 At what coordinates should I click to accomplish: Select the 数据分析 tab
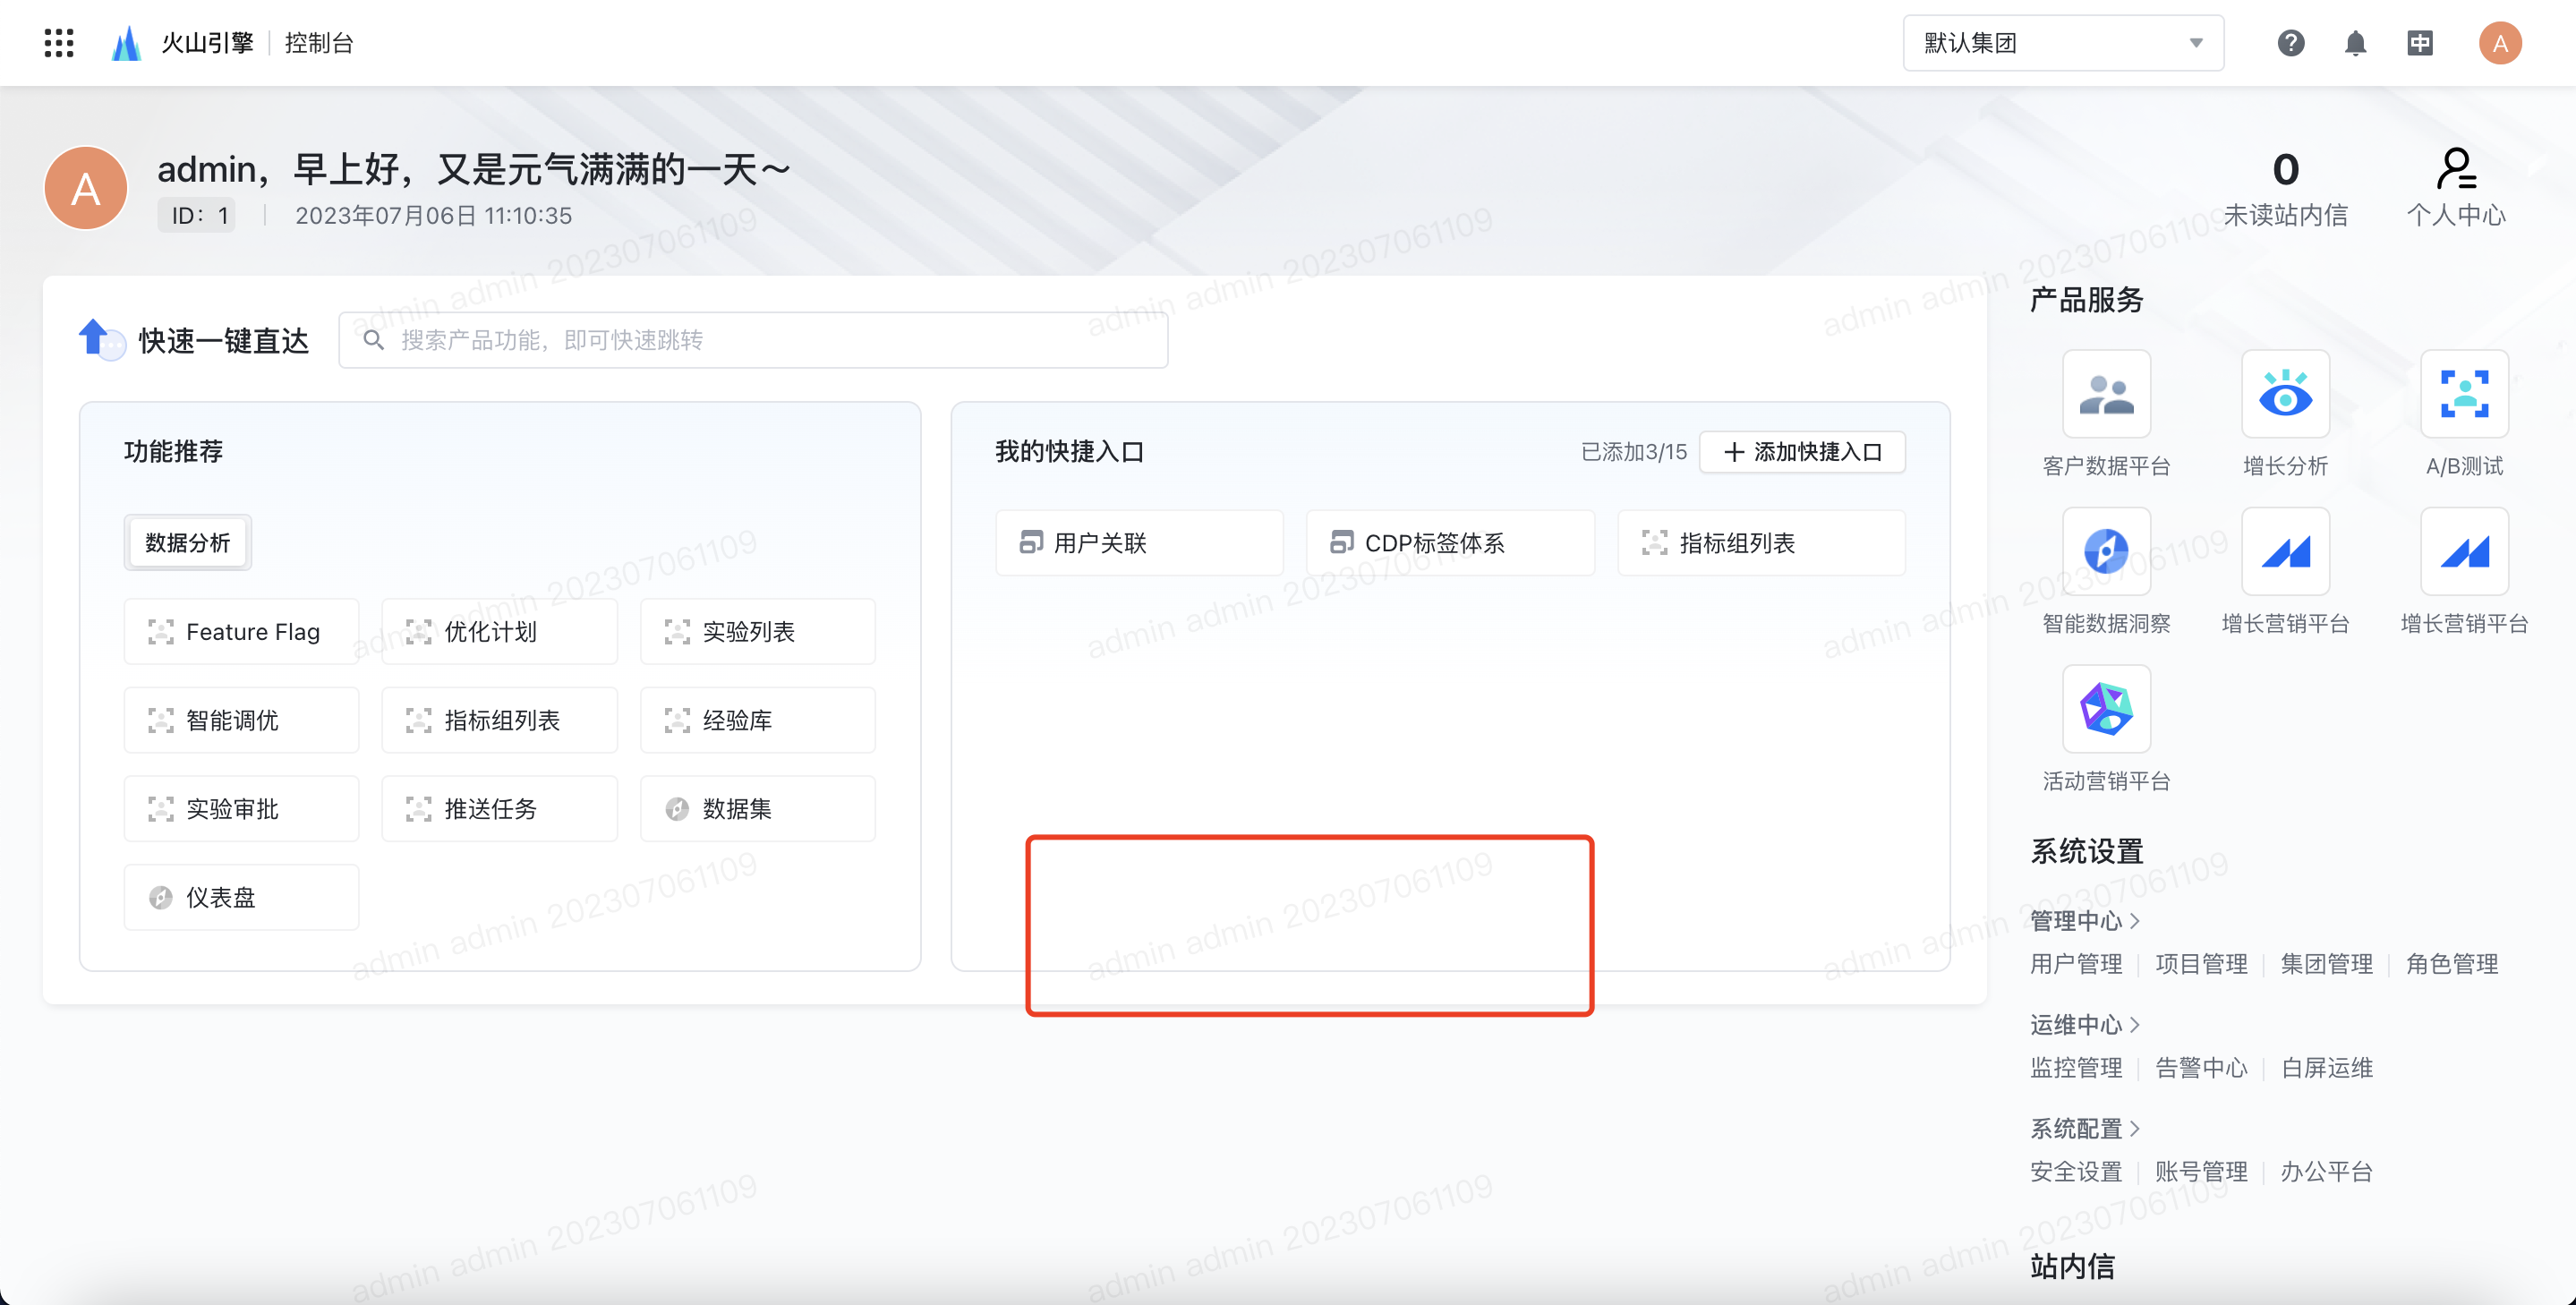pos(187,542)
